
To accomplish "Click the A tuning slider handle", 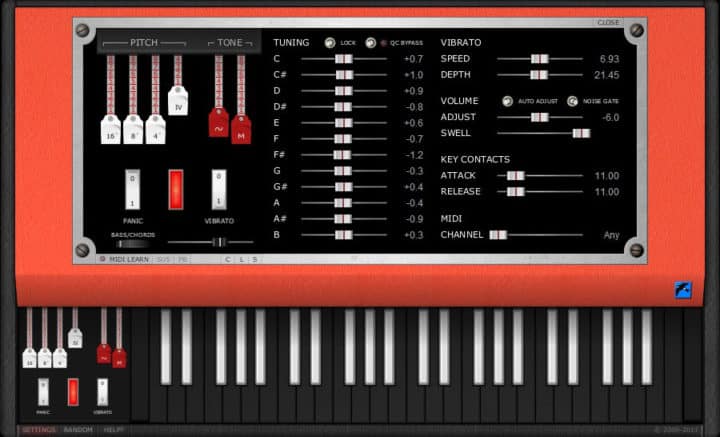I will (343, 203).
